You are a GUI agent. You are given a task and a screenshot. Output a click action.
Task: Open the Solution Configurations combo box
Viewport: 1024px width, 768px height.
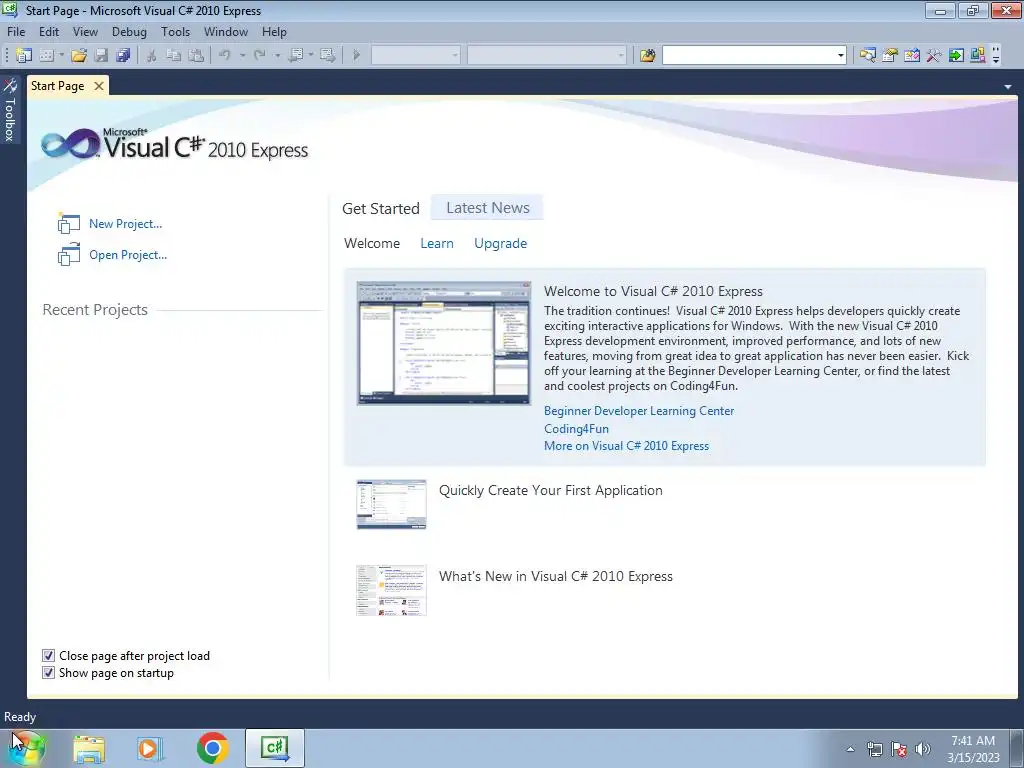point(415,56)
